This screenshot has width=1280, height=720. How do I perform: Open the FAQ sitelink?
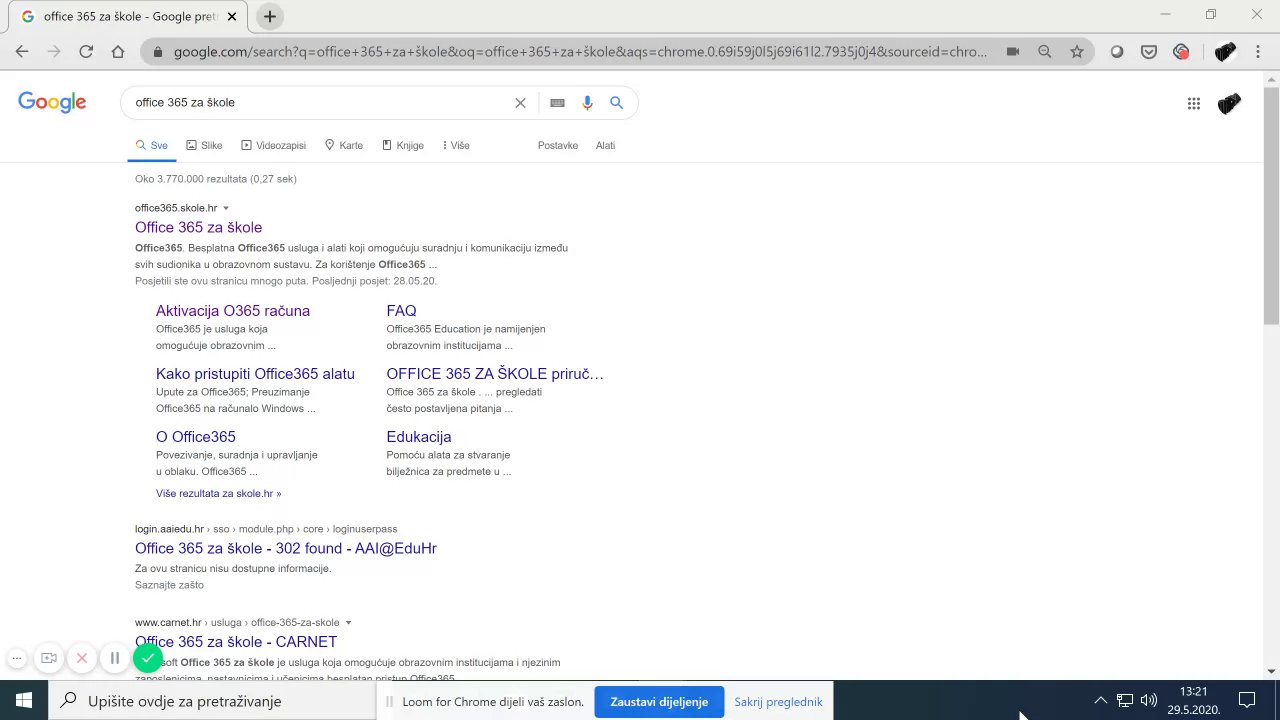[x=401, y=311]
